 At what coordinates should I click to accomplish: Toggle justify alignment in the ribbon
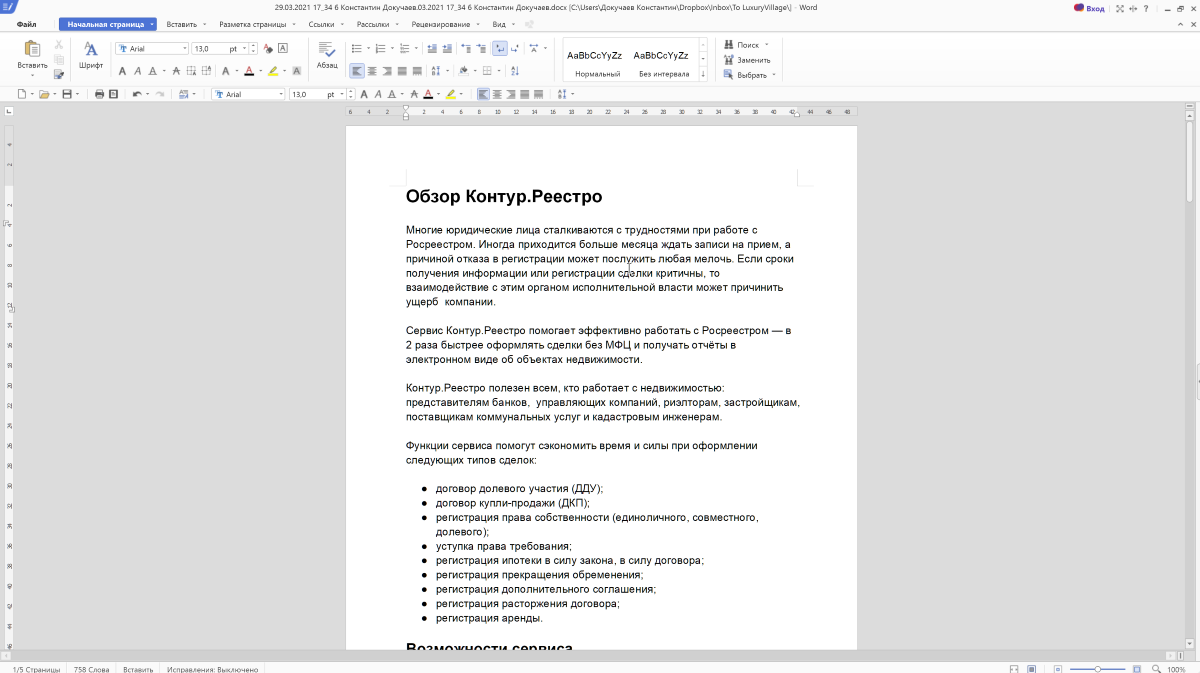click(x=402, y=71)
